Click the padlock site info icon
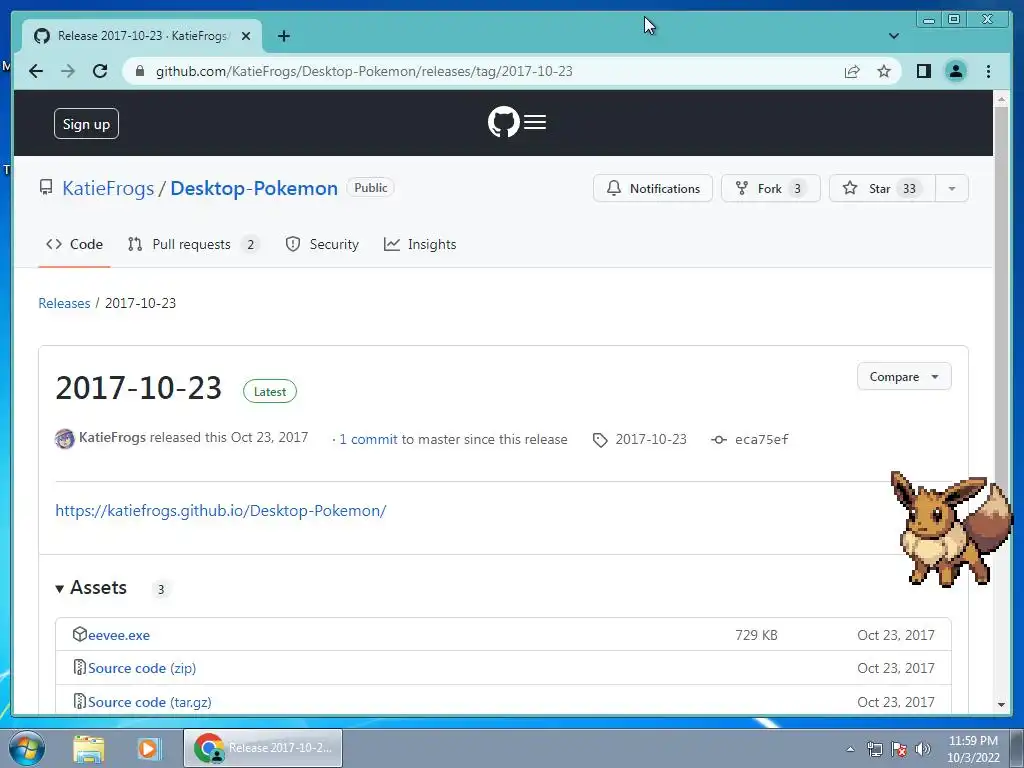1024x768 pixels. [x=139, y=71]
